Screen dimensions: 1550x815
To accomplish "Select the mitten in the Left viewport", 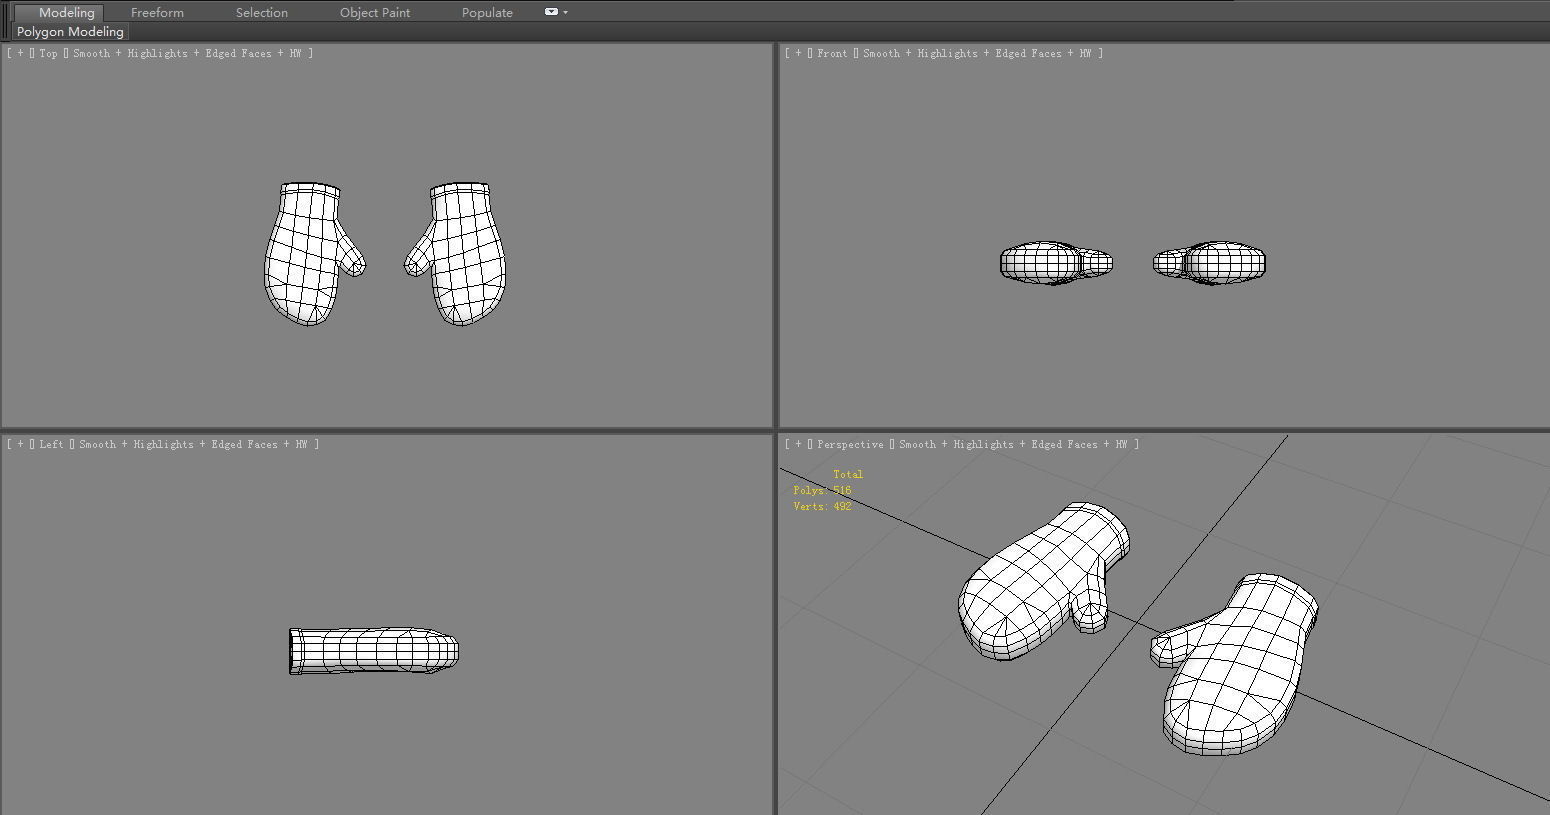I will pyautogui.click(x=374, y=651).
